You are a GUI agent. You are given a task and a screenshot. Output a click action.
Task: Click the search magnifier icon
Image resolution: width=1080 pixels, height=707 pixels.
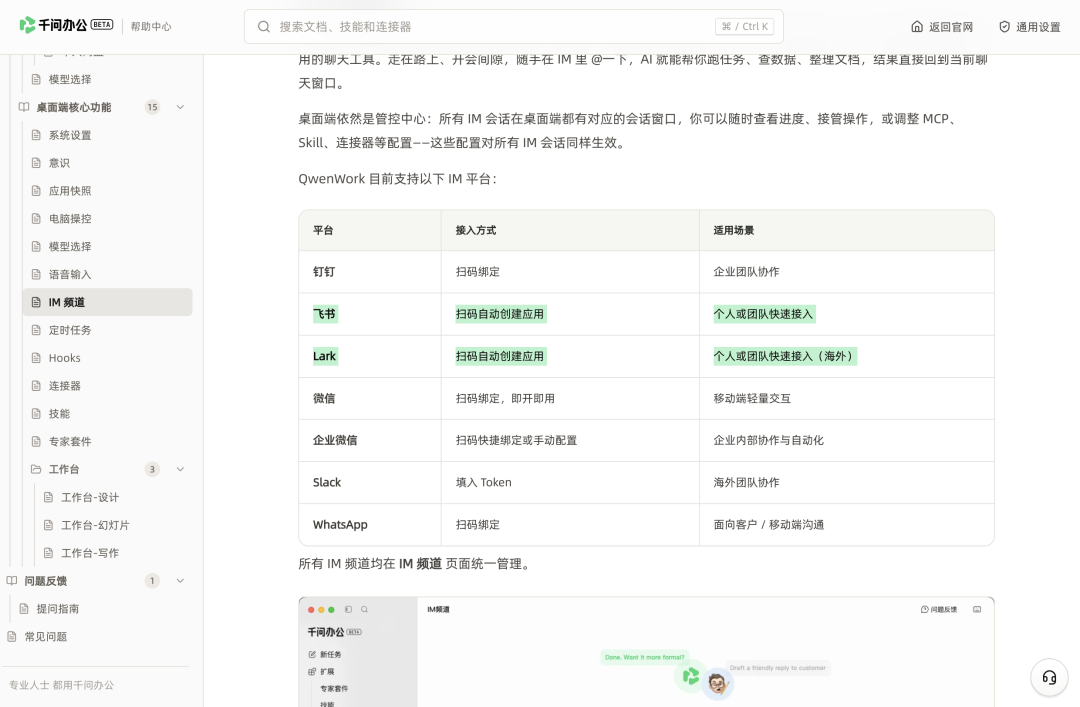coord(264,27)
